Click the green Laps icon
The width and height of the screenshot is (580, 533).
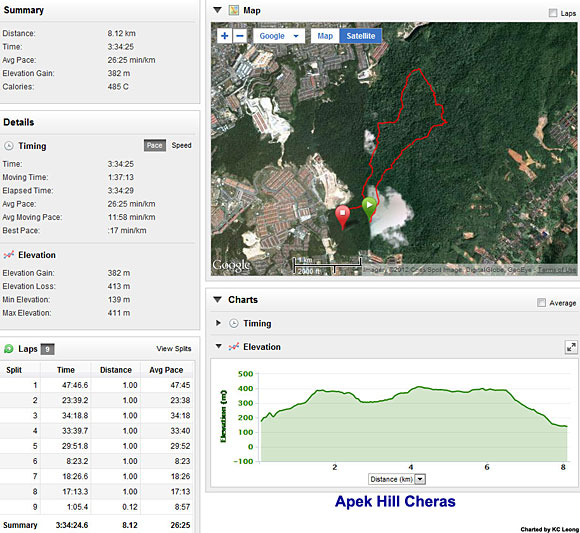9,349
